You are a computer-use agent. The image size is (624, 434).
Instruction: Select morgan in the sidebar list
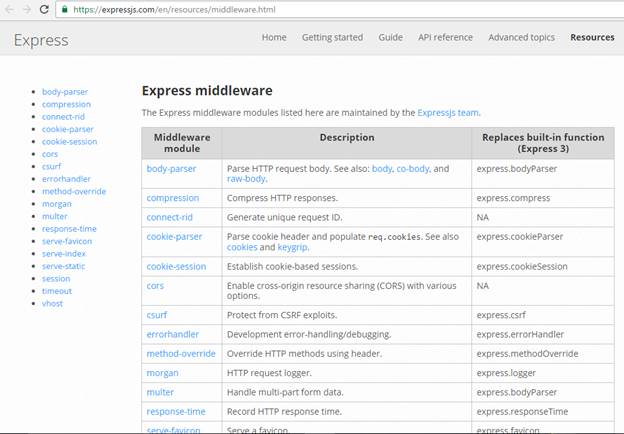coord(57,204)
